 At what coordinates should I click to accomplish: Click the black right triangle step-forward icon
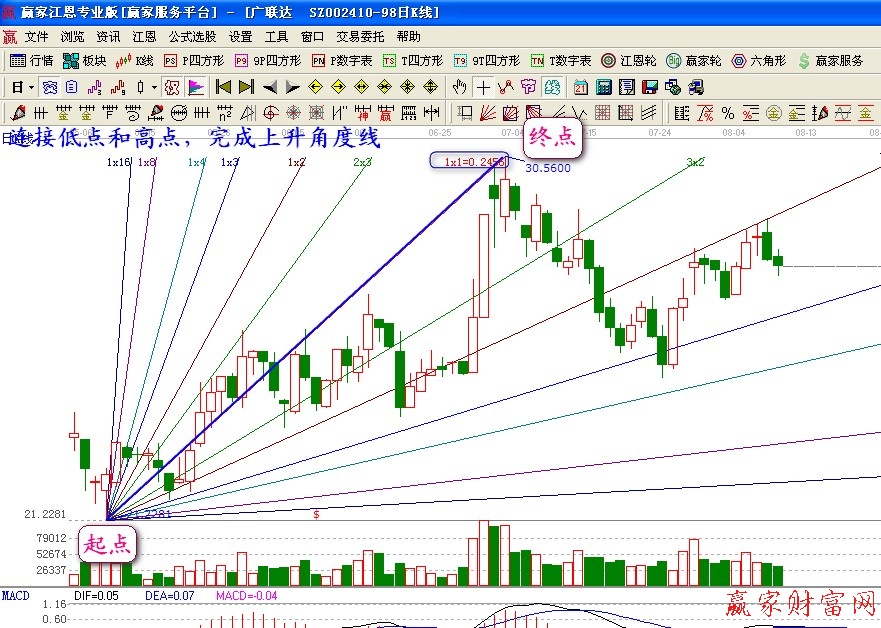pyautogui.click(x=292, y=87)
